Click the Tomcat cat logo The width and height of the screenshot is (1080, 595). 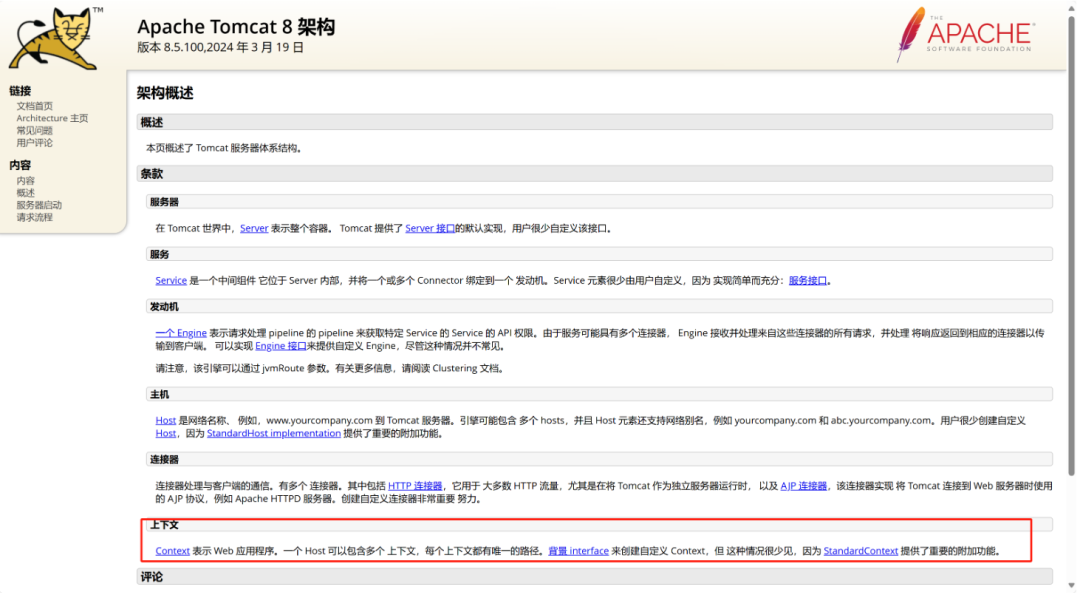53,39
